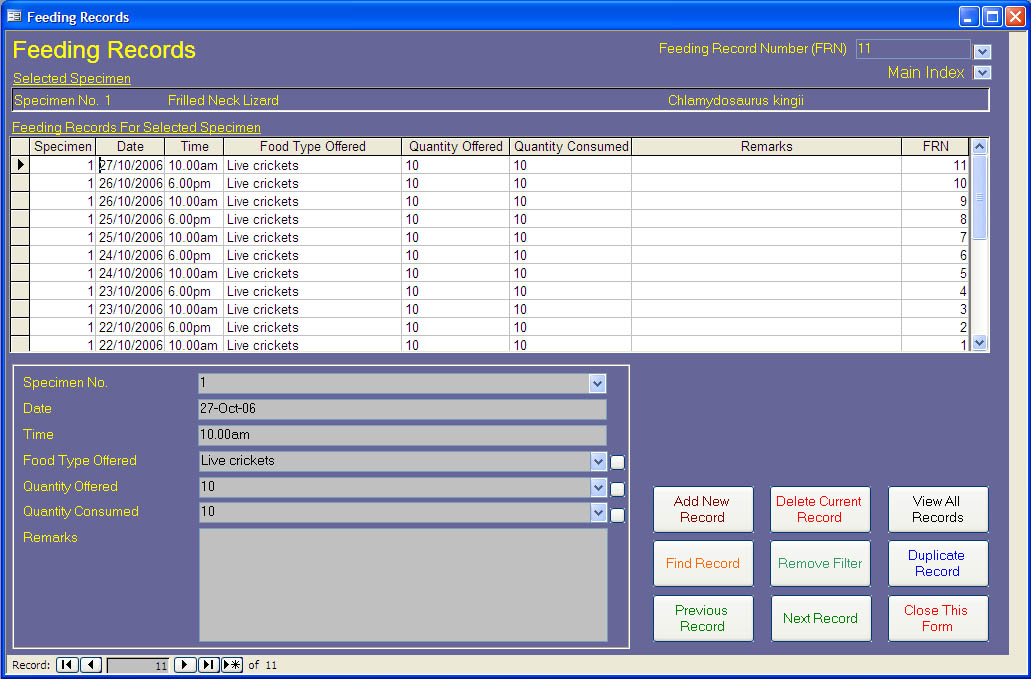Click Live crickets cell in FRN 6 row
Viewport: 1031px width, 679px height.
(312, 256)
